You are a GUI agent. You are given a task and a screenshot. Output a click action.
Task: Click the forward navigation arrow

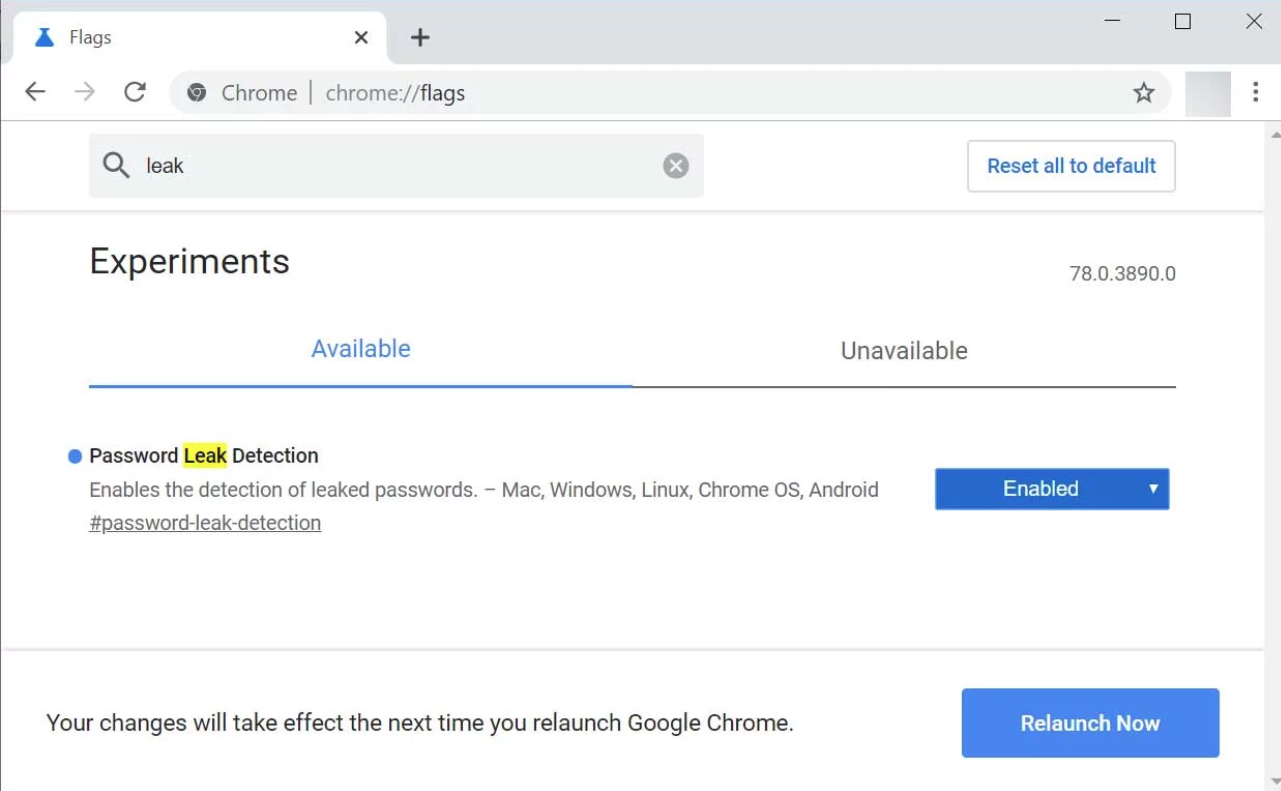[x=85, y=93]
